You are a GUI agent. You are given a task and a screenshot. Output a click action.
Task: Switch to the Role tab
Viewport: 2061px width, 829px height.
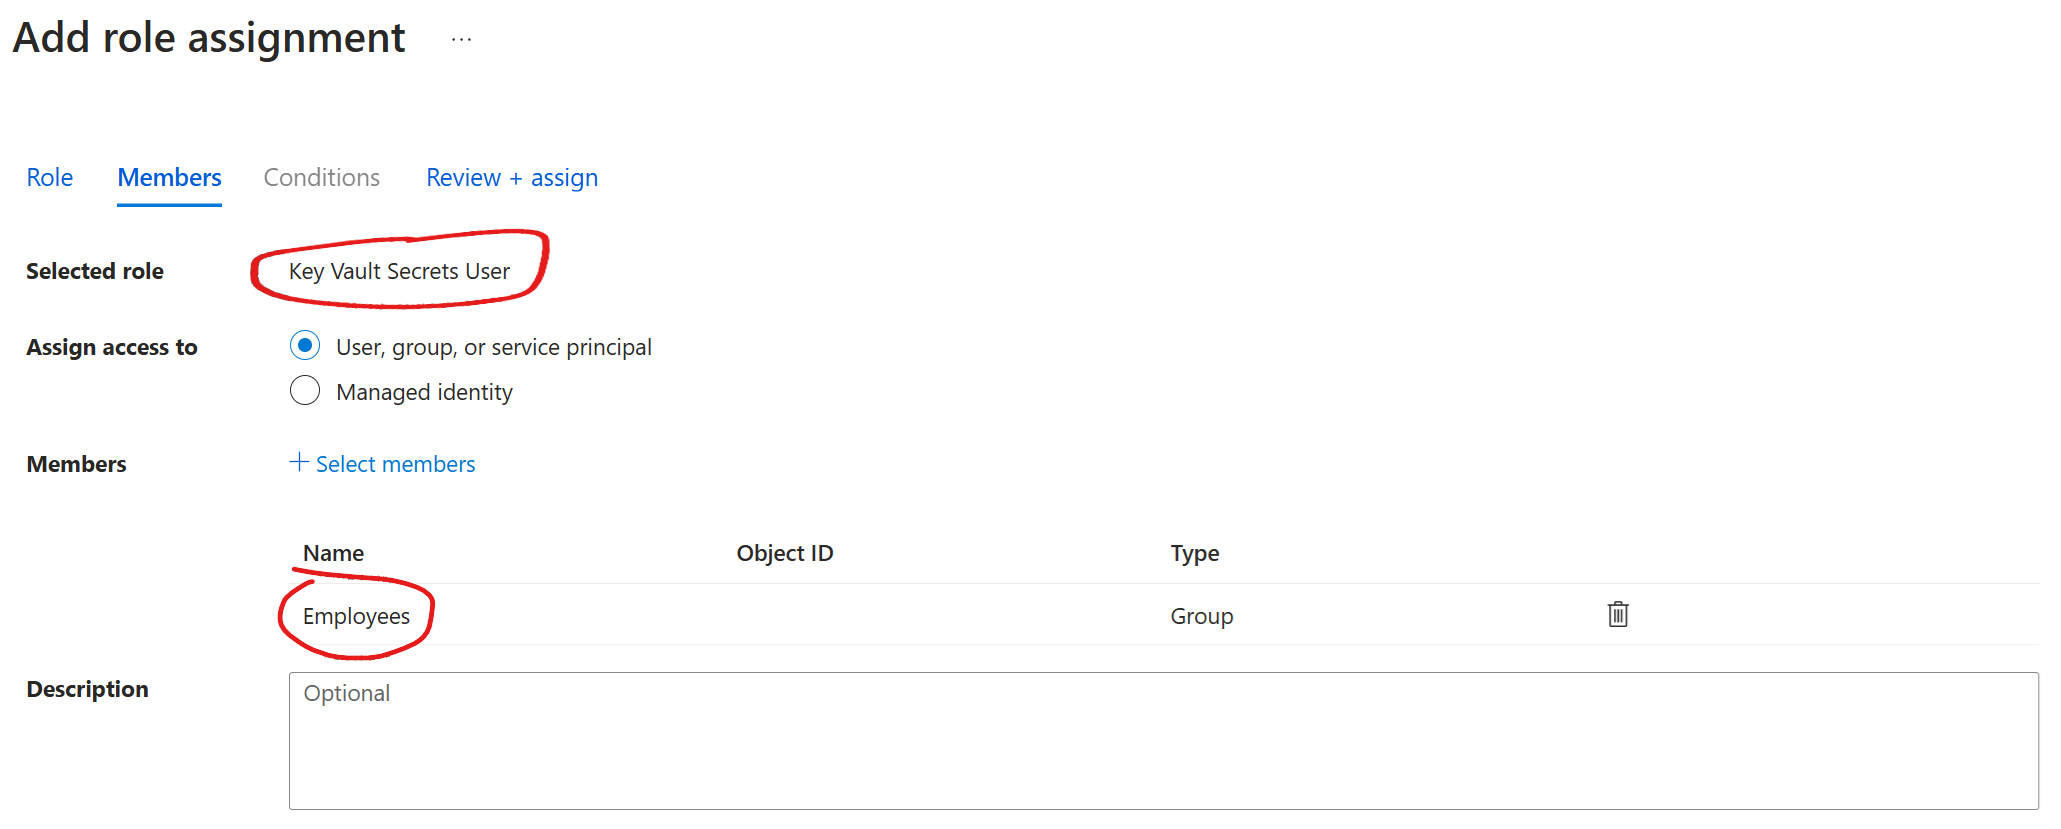[x=49, y=178]
